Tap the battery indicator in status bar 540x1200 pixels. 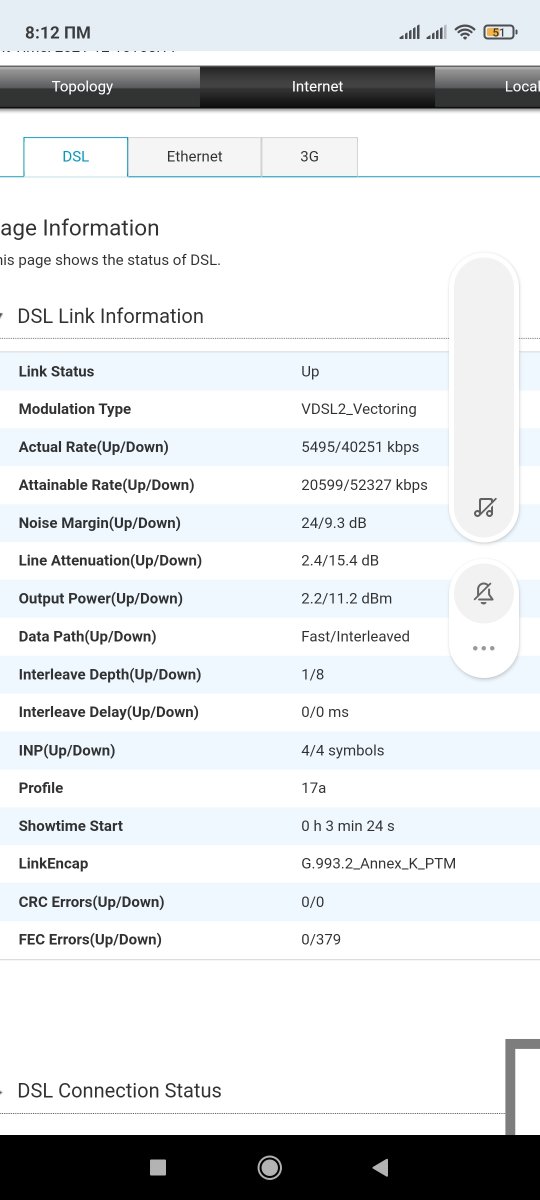tap(498, 32)
